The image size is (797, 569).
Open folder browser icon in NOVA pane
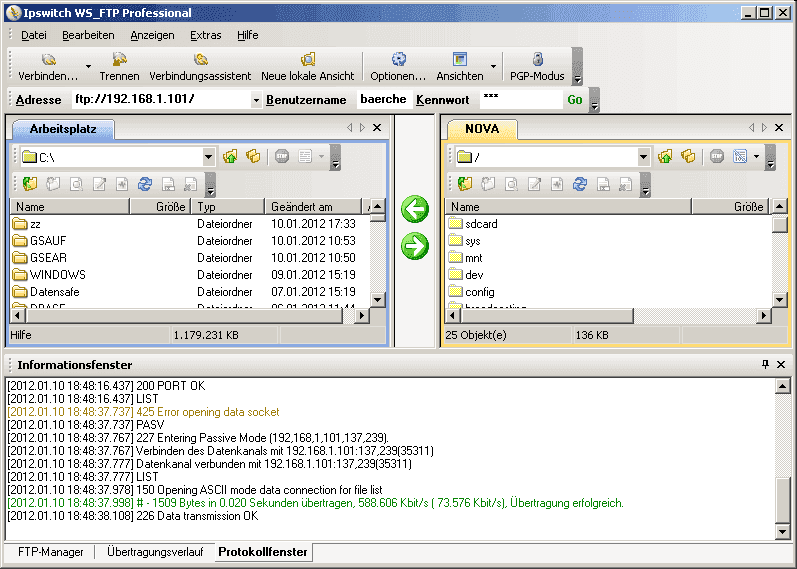pos(688,157)
